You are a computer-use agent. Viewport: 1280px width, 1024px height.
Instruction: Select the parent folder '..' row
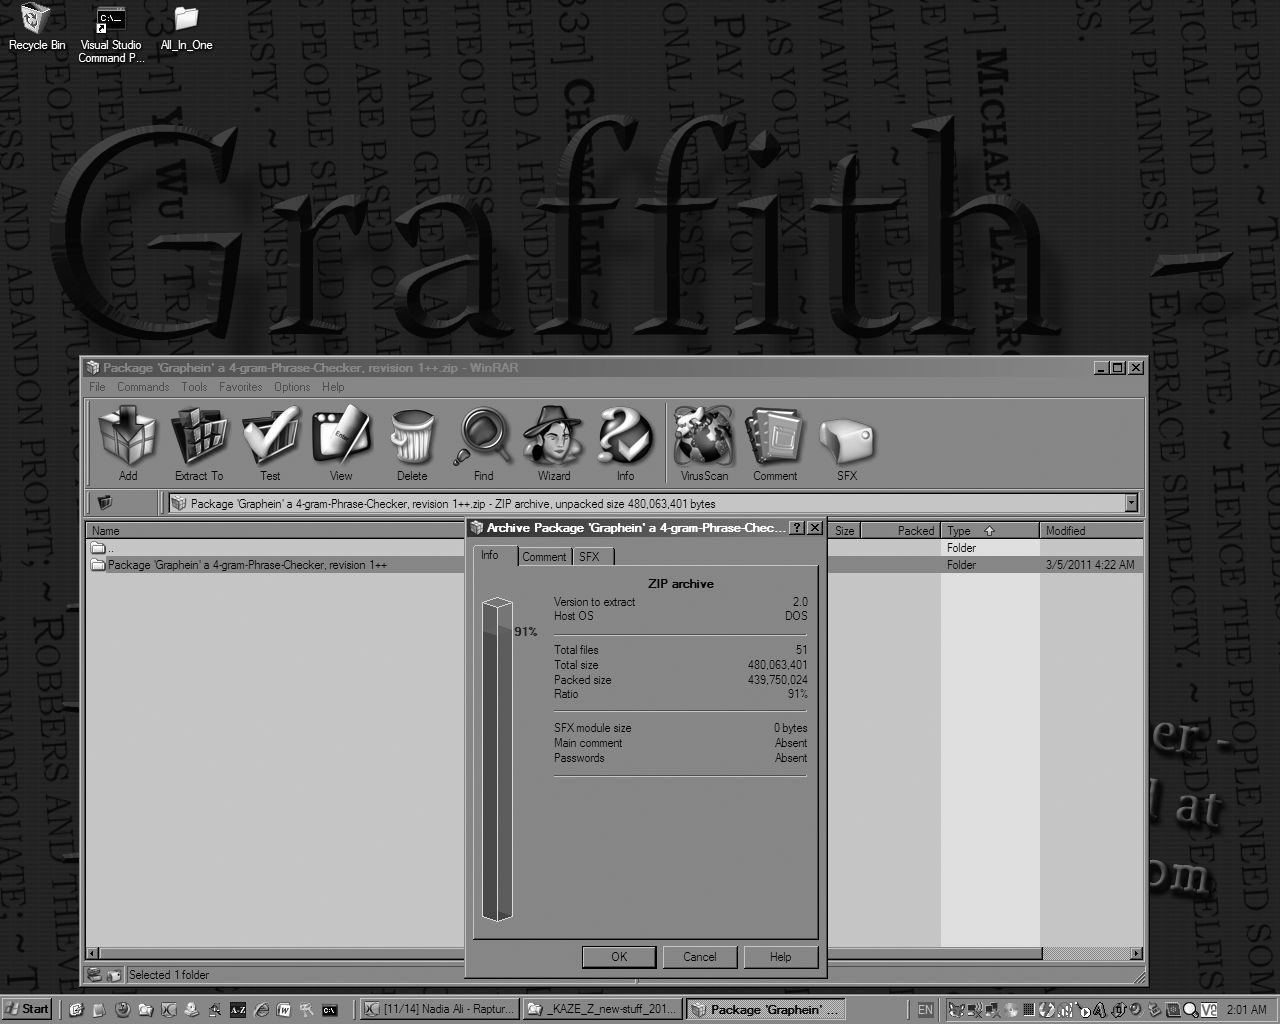tap(276, 548)
